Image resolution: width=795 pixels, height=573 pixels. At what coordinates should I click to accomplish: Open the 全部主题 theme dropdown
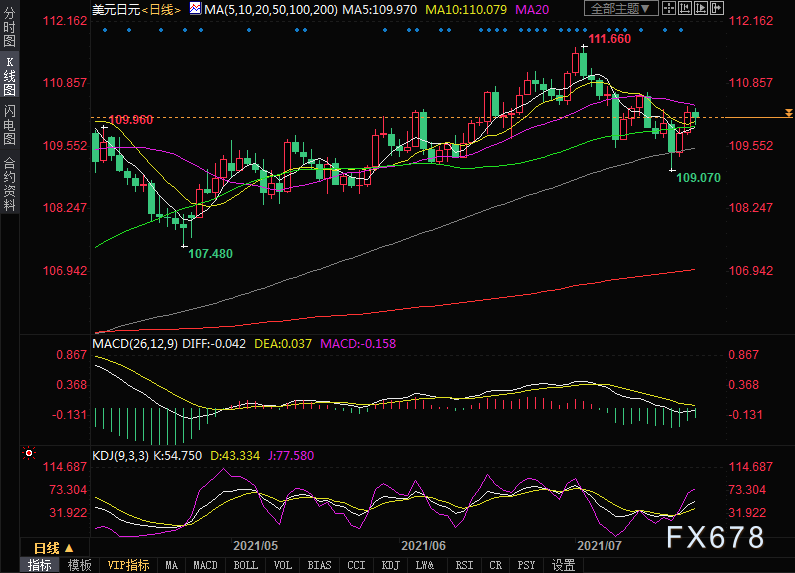621,8
